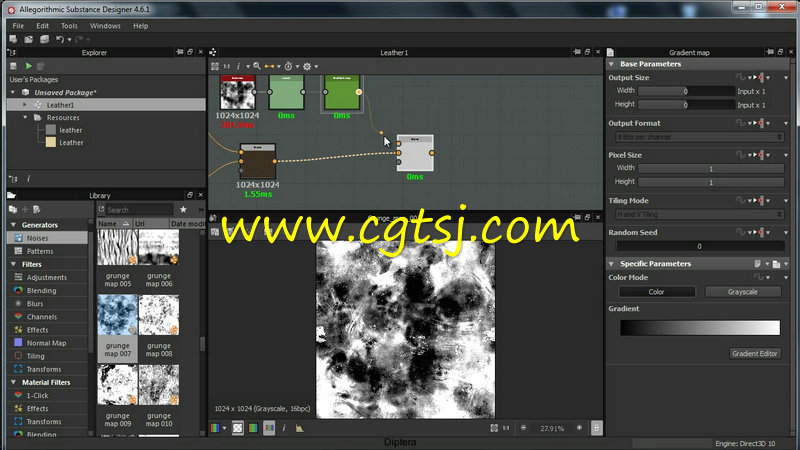Click the Normal Map category icon

[18, 343]
